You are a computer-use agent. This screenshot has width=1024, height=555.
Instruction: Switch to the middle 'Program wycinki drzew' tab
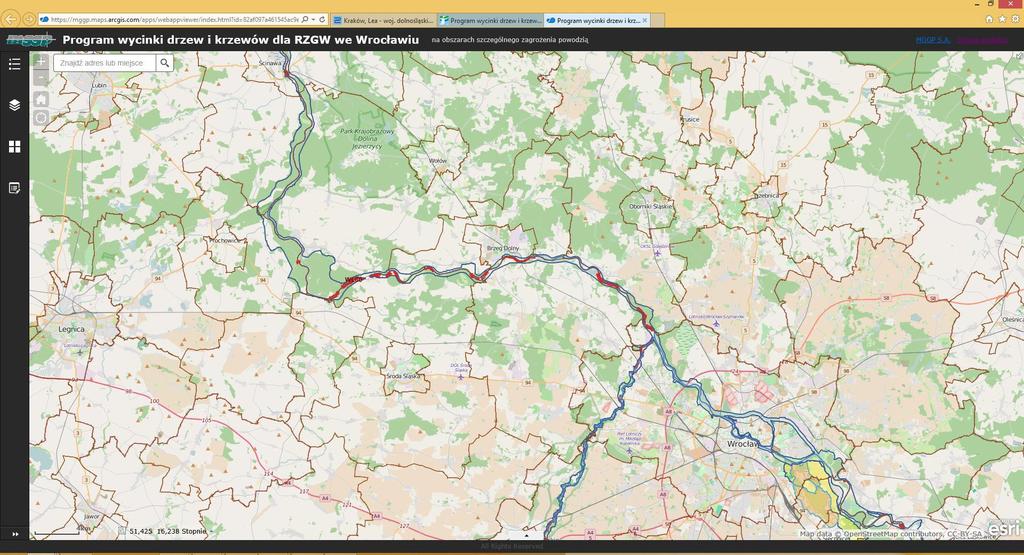coord(490,20)
